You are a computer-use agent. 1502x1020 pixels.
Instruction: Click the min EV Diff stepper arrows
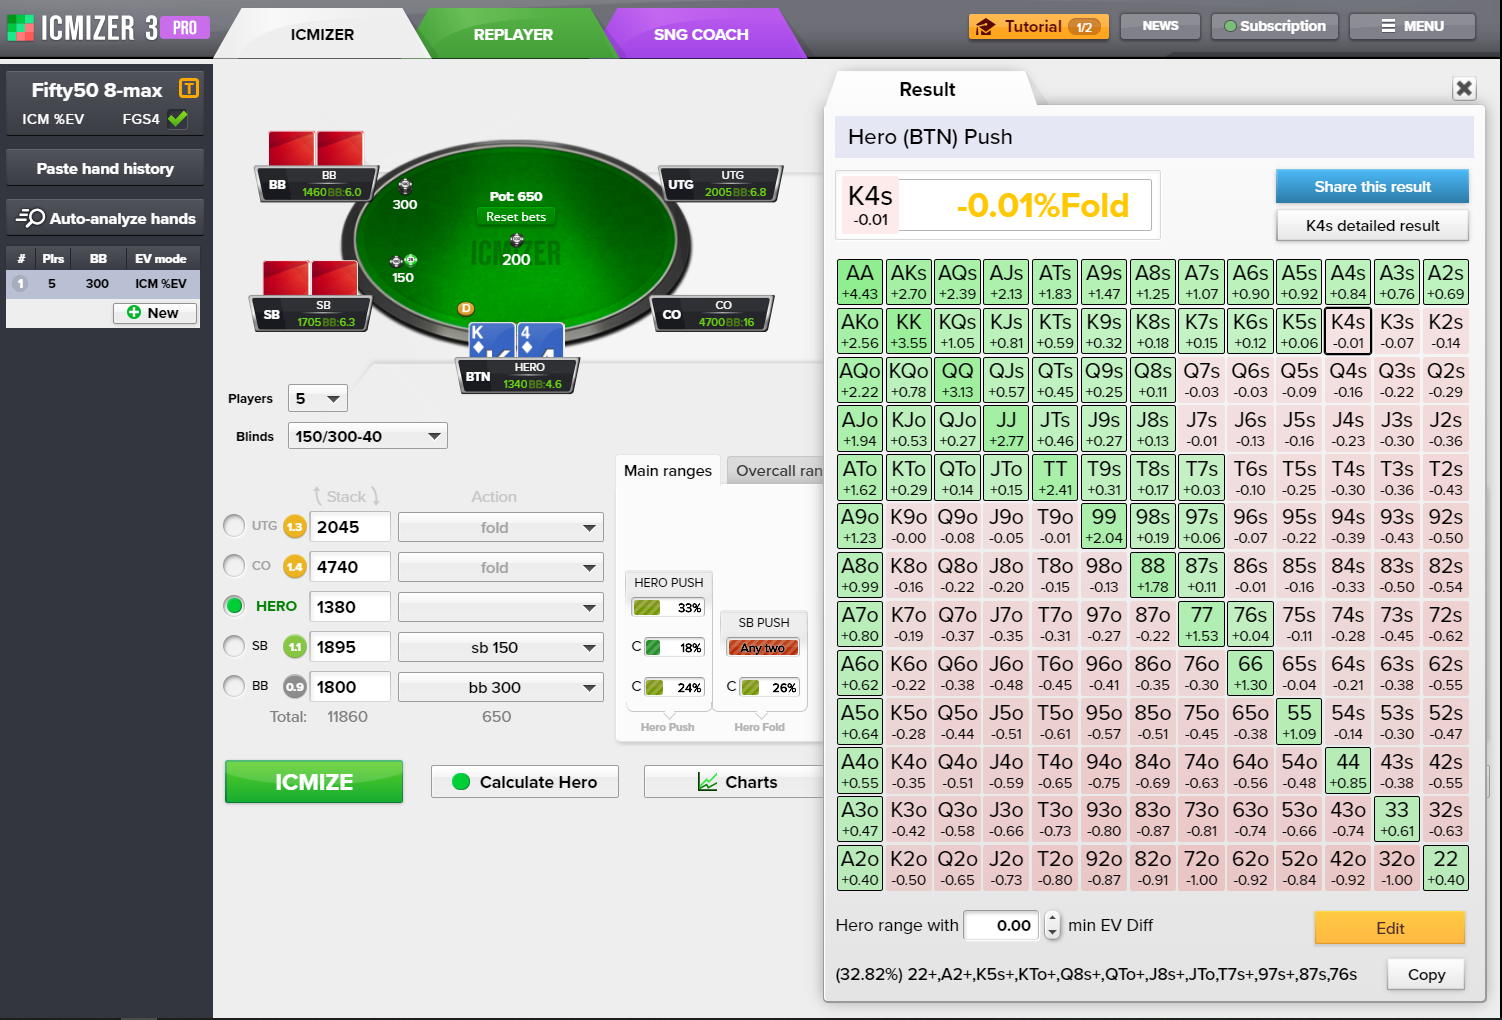pos(1052,925)
